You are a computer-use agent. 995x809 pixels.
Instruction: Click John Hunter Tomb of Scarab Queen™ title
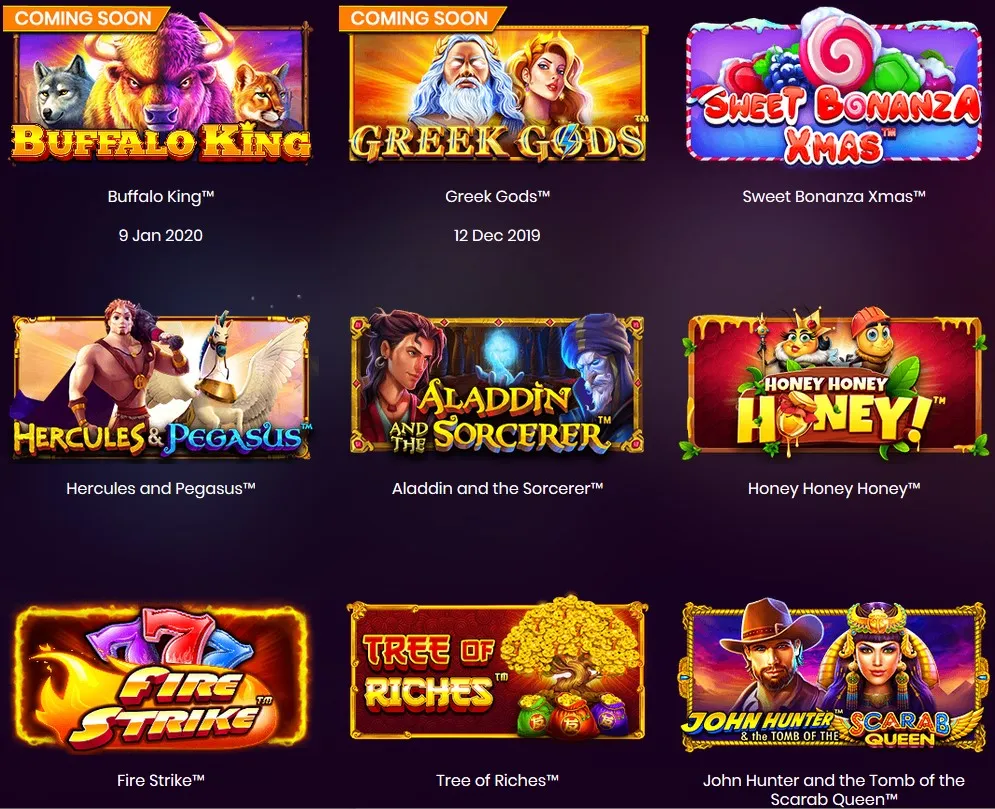click(x=834, y=789)
